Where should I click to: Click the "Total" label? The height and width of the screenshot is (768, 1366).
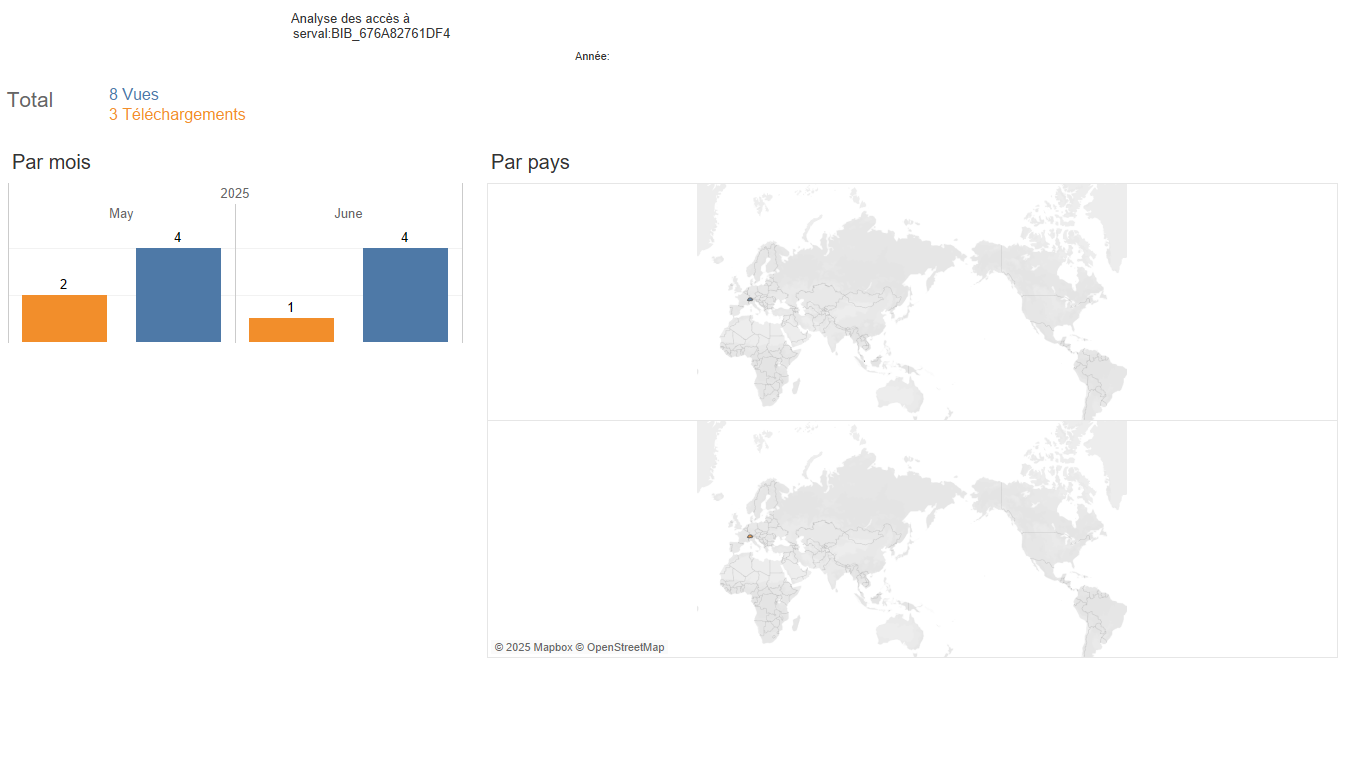(x=30, y=100)
